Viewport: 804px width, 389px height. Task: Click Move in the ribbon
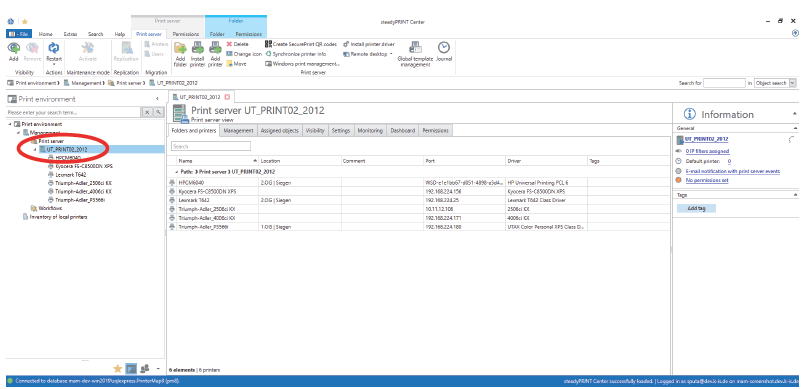pyautogui.click(x=236, y=64)
